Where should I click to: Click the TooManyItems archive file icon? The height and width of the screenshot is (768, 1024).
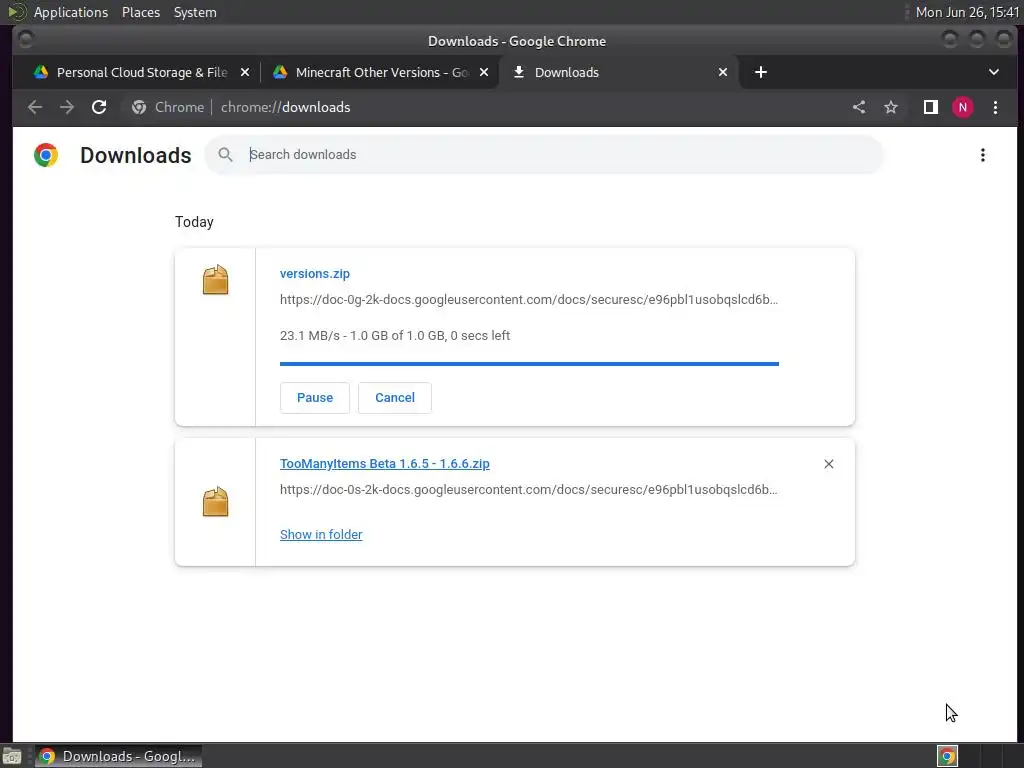point(216,502)
